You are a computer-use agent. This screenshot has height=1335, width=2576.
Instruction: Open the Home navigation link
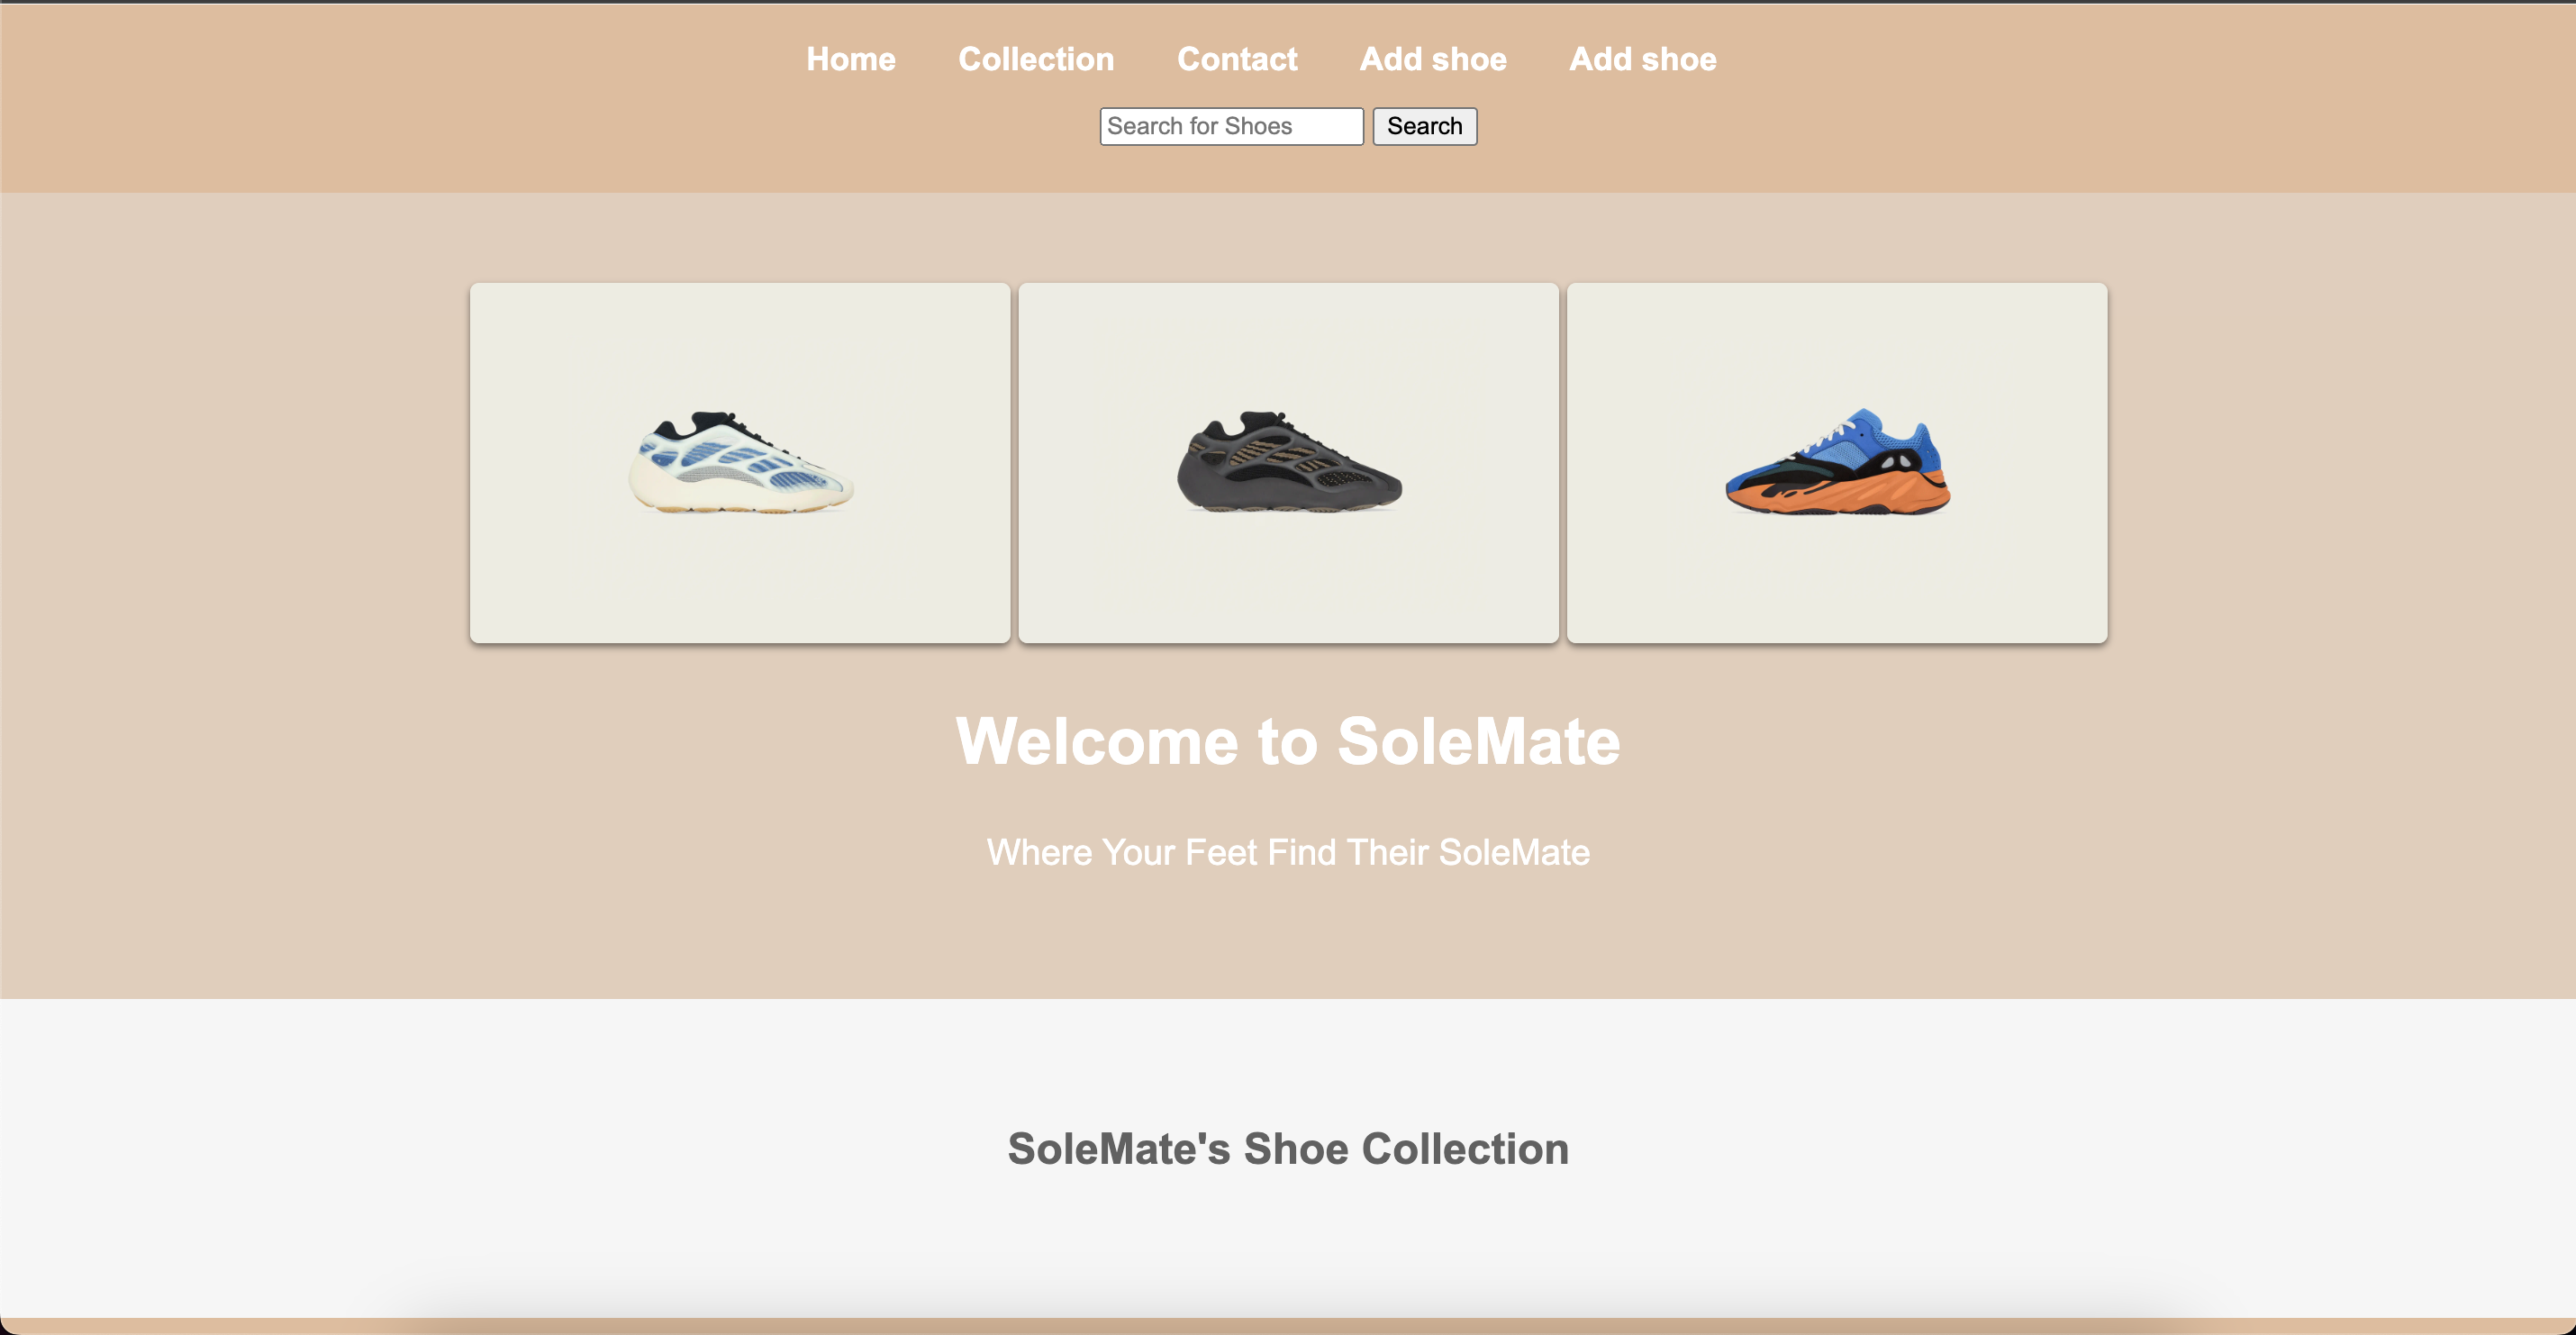(850, 59)
